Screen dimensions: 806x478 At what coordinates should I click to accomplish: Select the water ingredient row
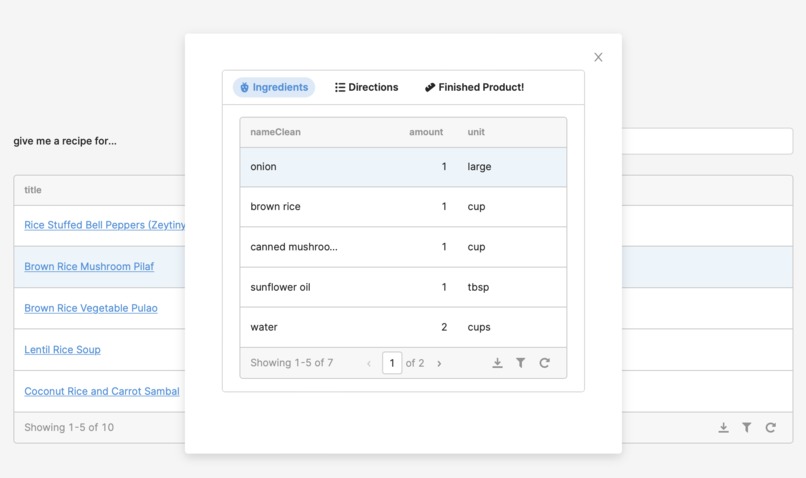(403, 327)
